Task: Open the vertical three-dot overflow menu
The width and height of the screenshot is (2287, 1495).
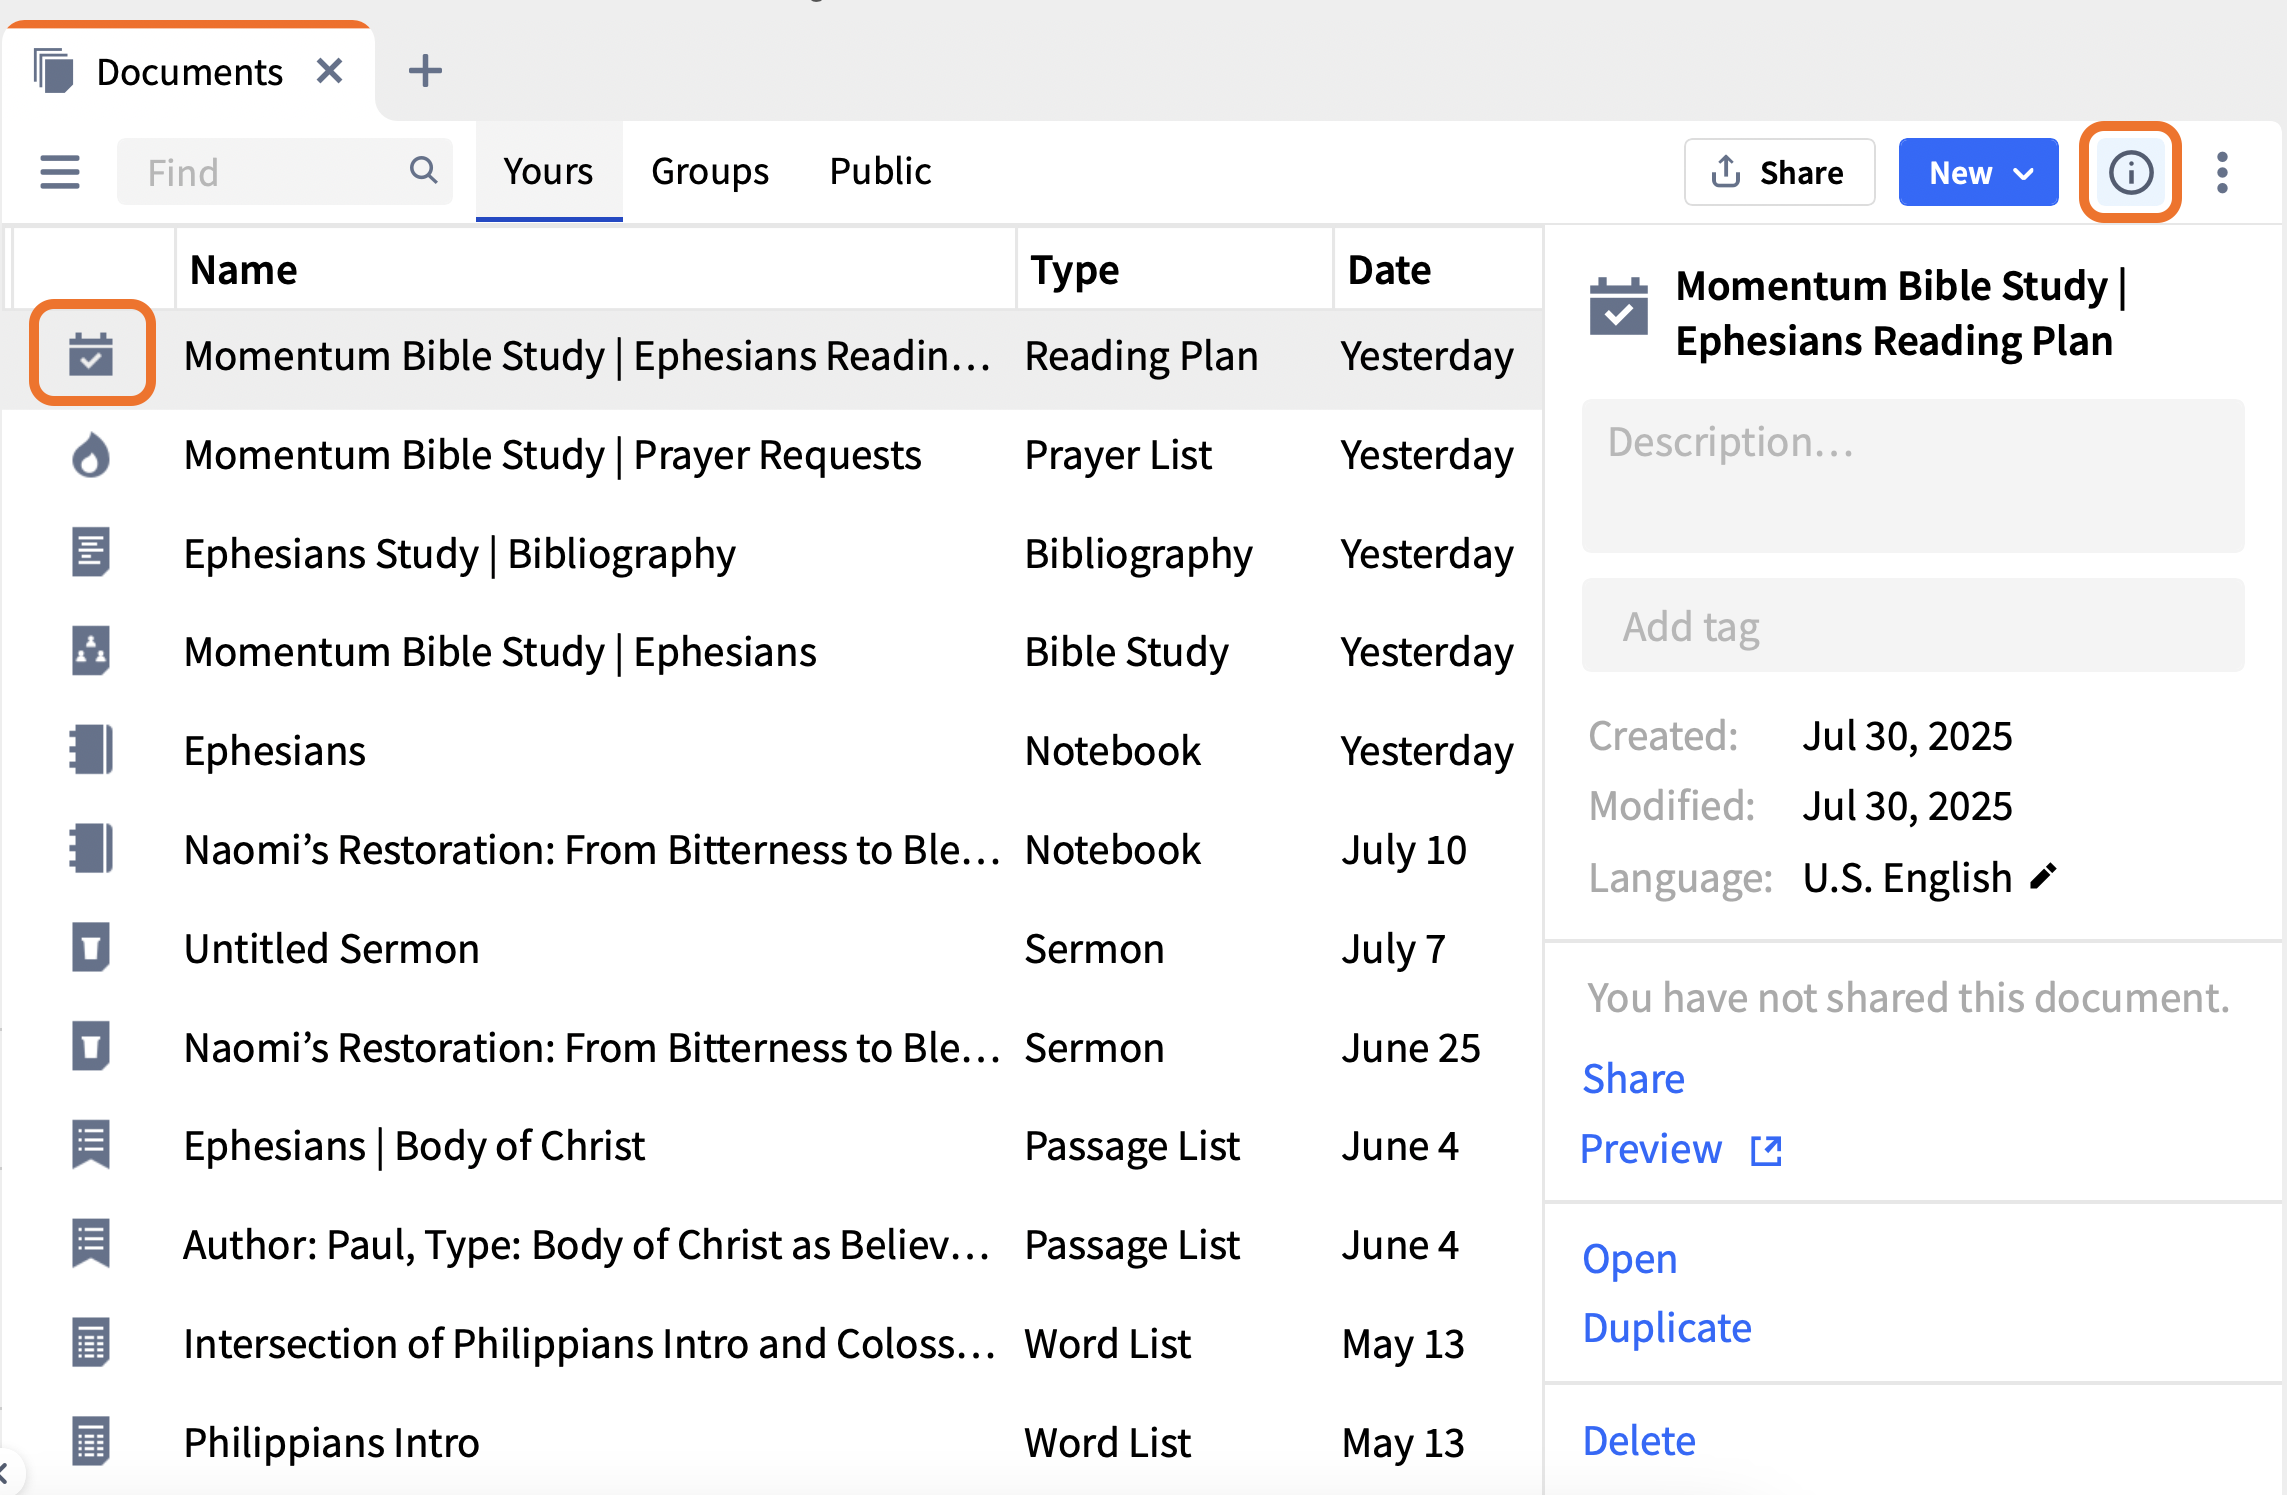Action: [x=2222, y=172]
